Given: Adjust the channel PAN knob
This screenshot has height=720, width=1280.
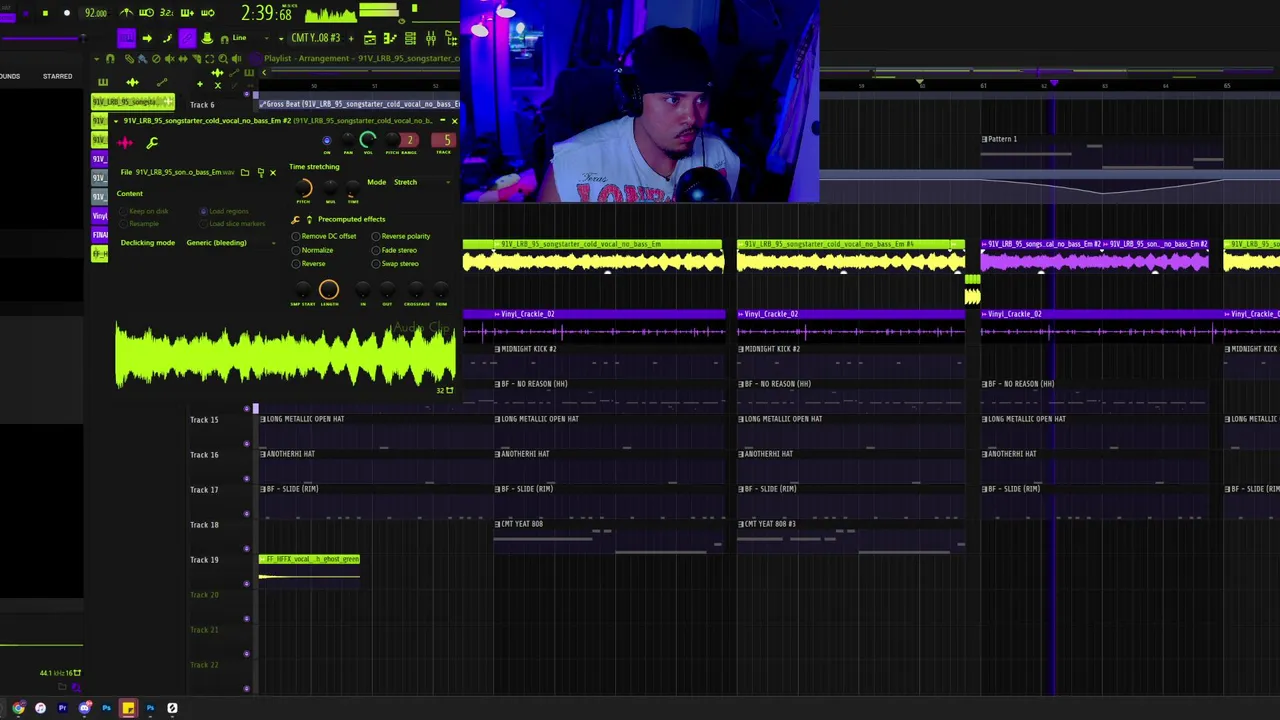Looking at the screenshot, I should (347, 141).
